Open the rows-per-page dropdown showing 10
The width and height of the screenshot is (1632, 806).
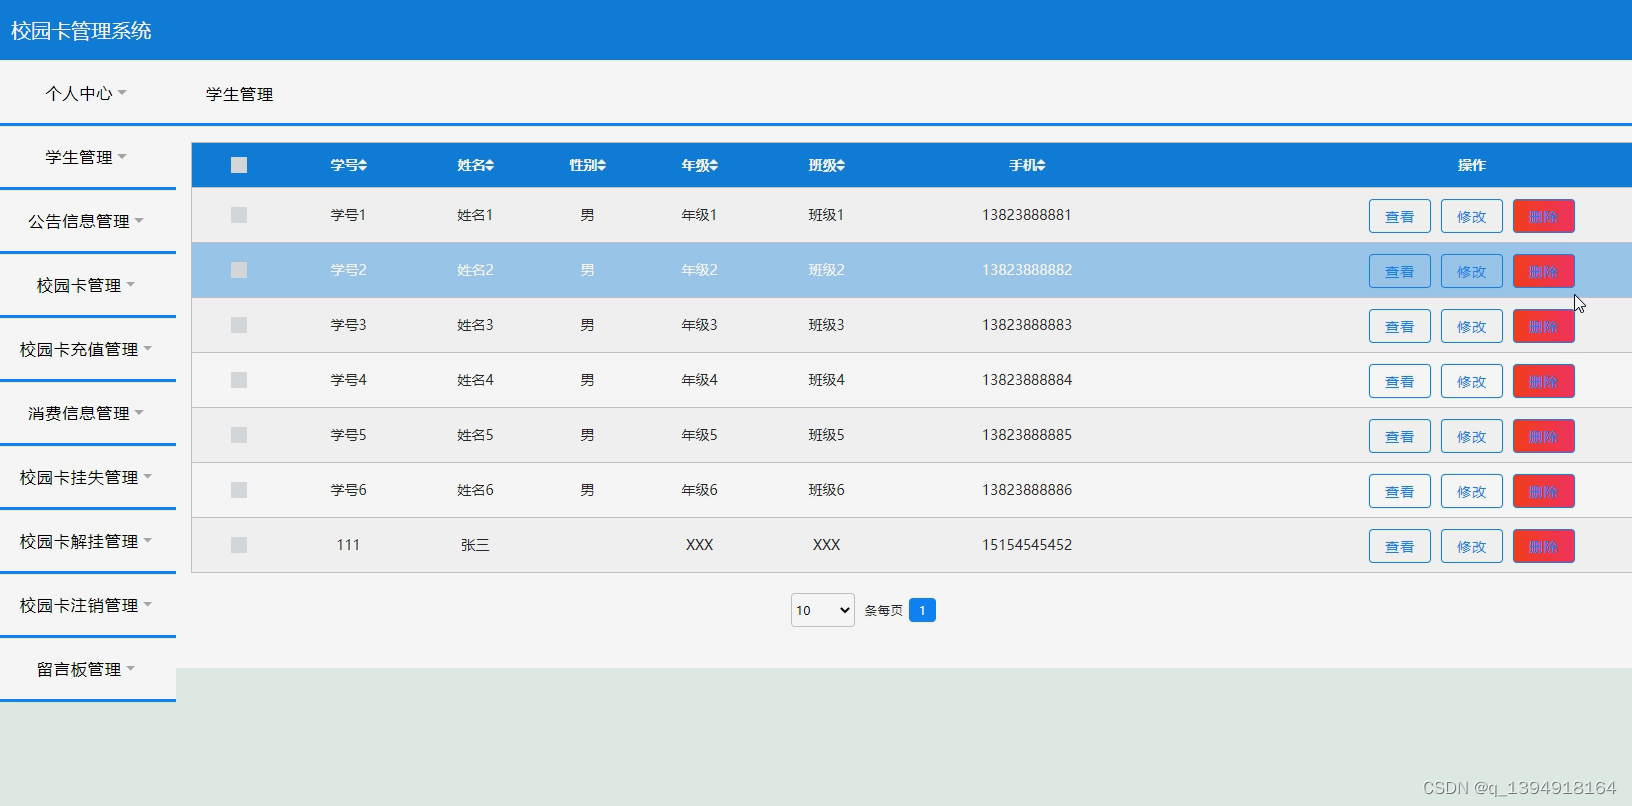[823, 610]
